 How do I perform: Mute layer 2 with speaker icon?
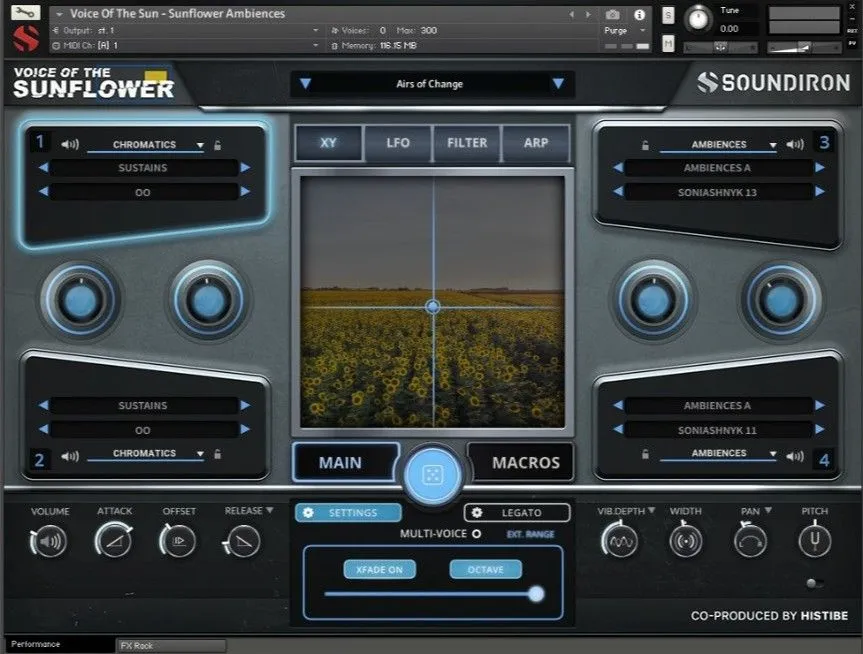70,456
